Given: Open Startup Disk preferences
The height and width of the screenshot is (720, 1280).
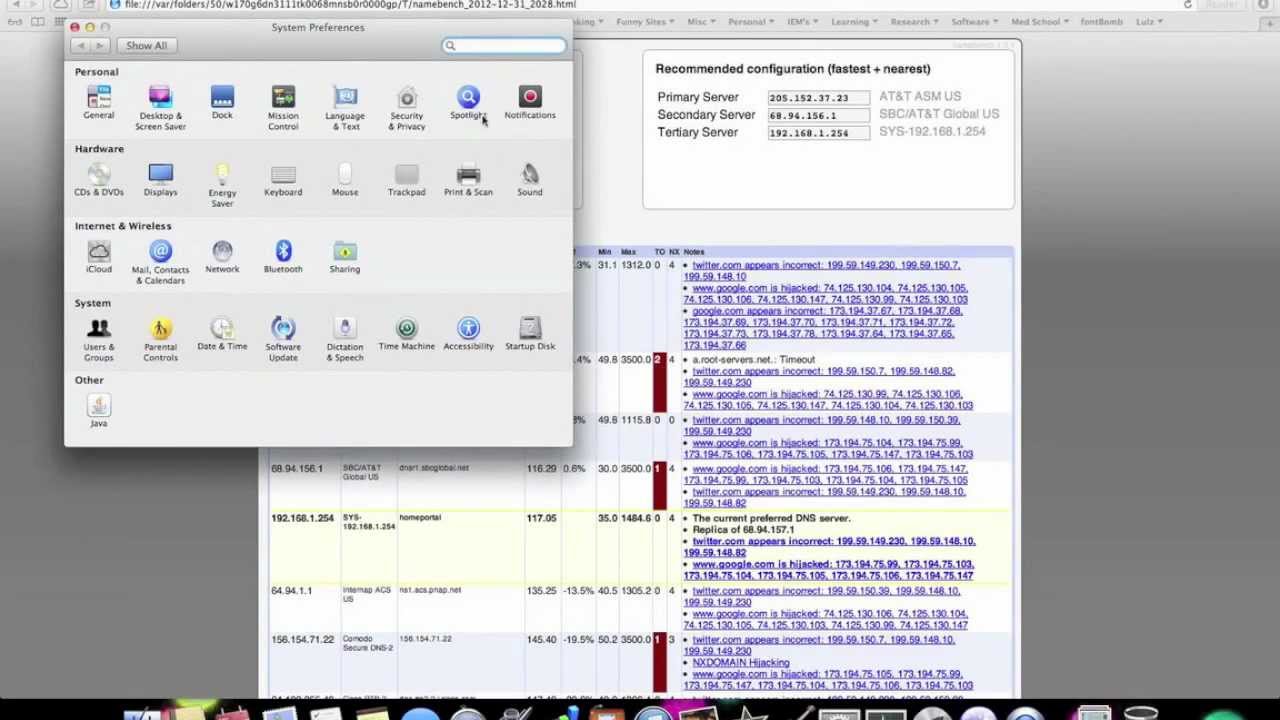Looking at the screenshot, I should point(530,334).
